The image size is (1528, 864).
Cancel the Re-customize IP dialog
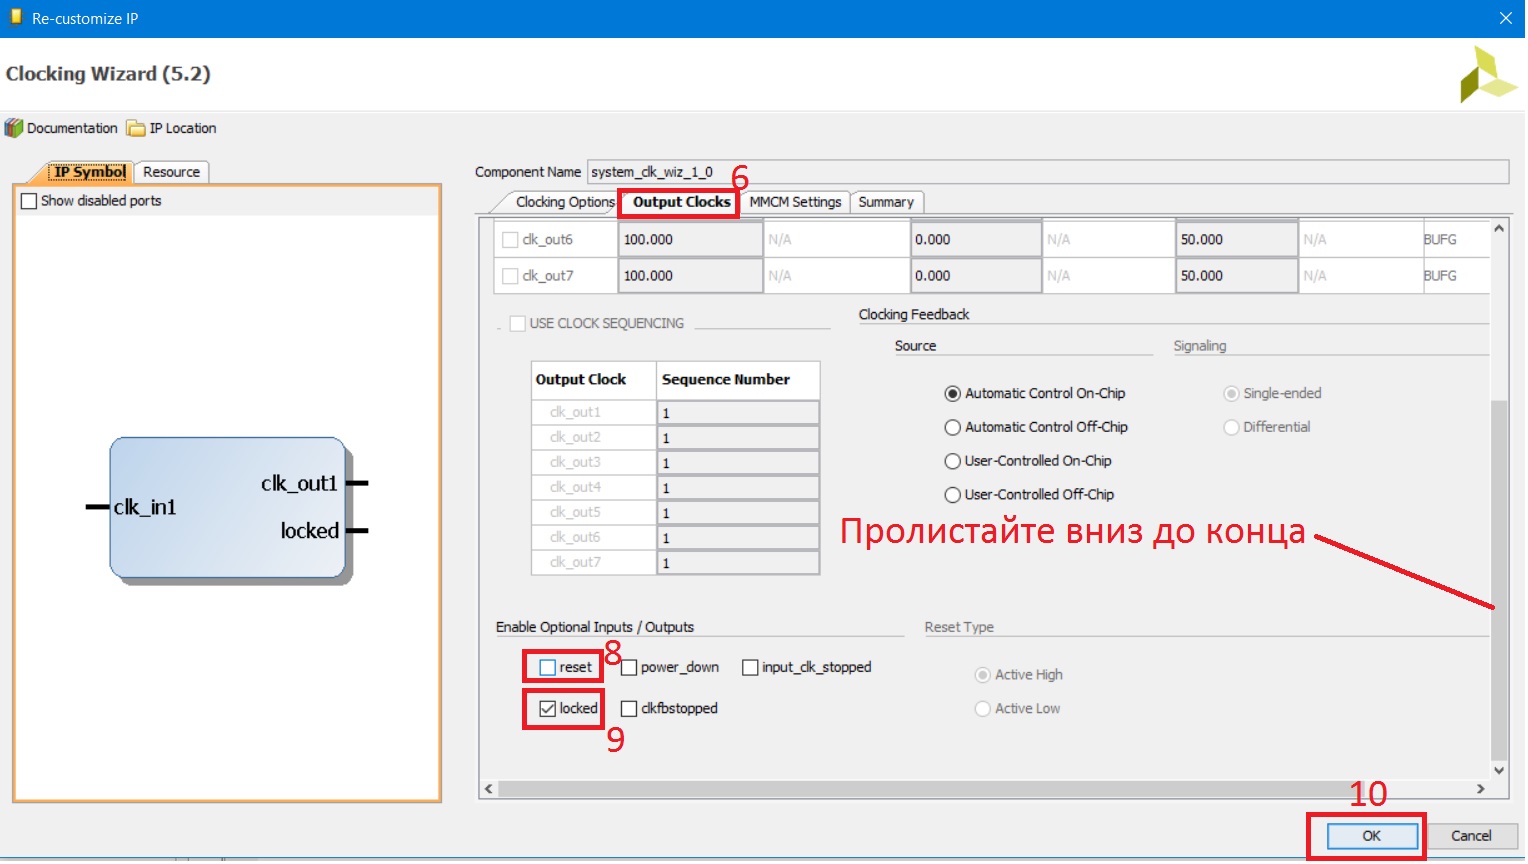click(x=1470, y=836)
